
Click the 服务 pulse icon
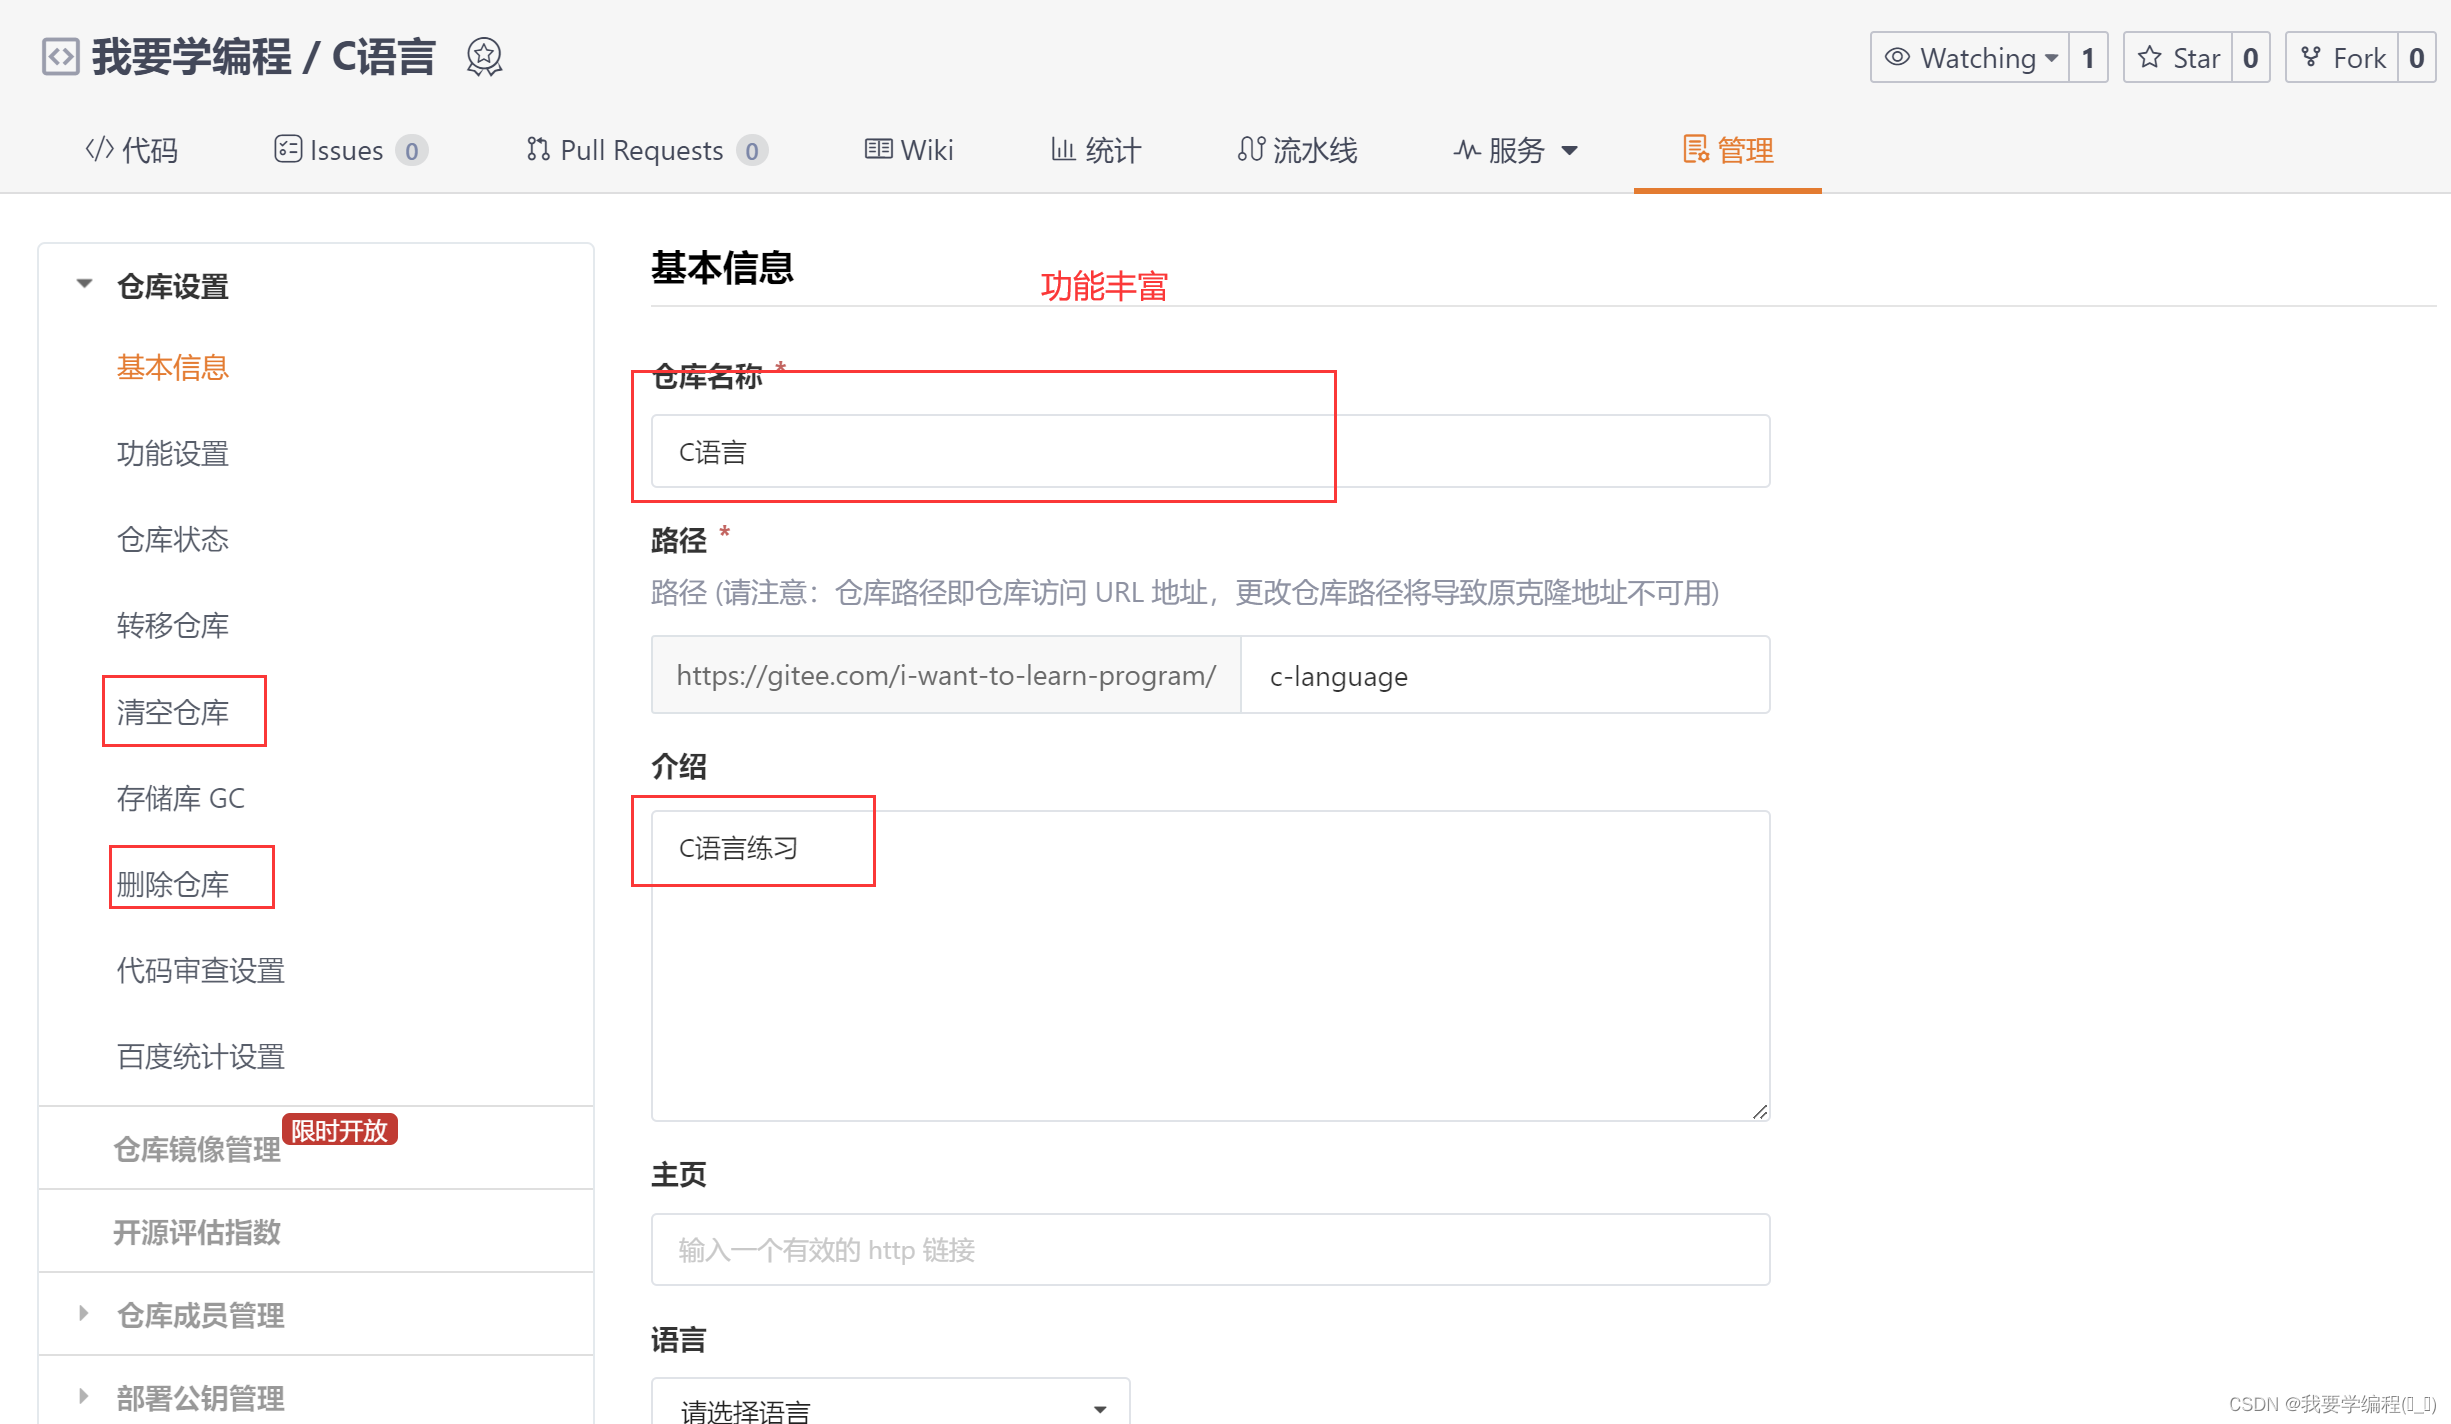(x=1467, y=150)
